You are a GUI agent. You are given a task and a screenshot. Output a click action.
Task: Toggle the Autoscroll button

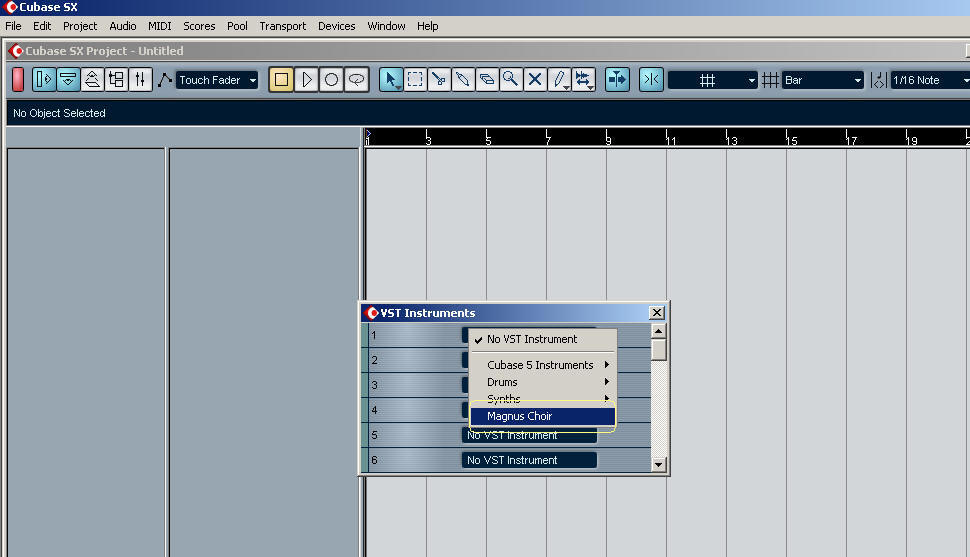[617, 79]
